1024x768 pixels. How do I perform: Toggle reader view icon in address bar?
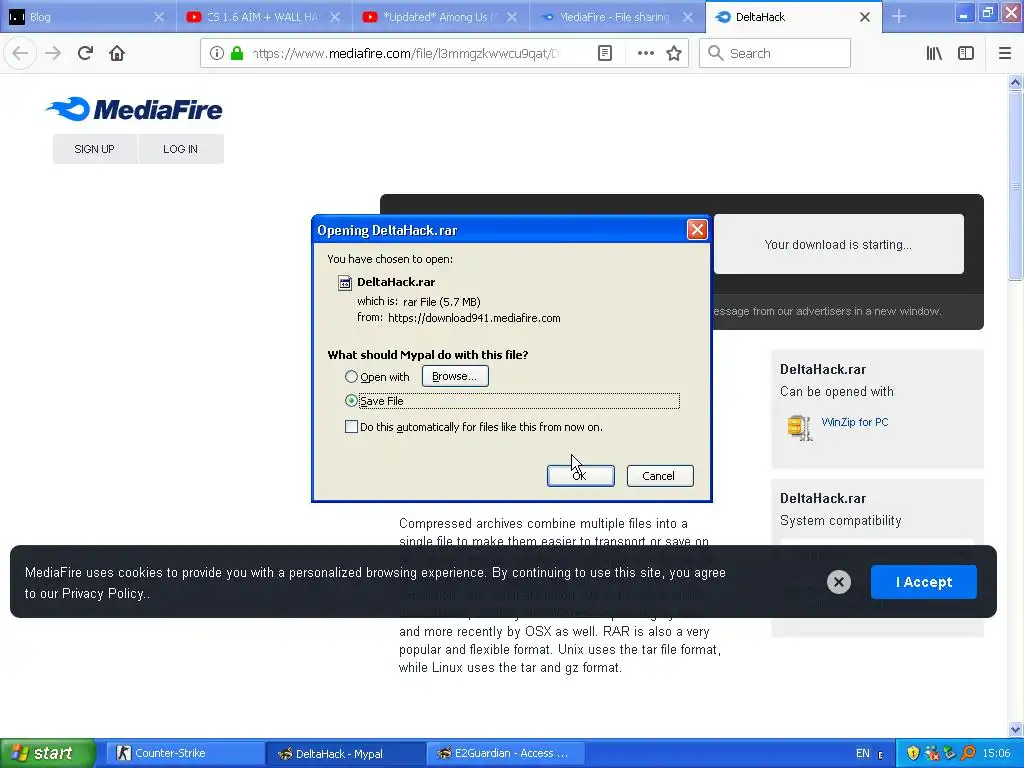pos(605,54)
